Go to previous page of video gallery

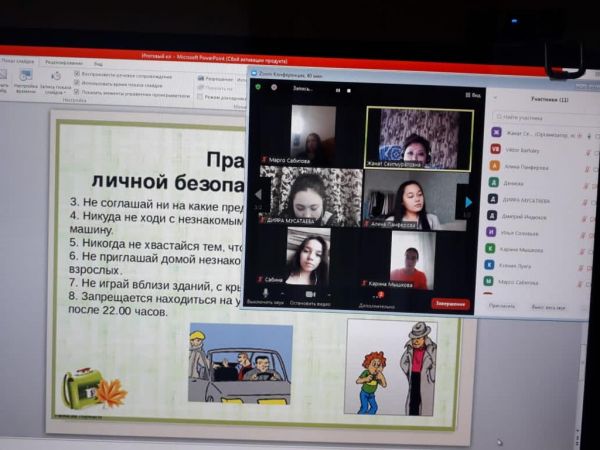[258, 196]
